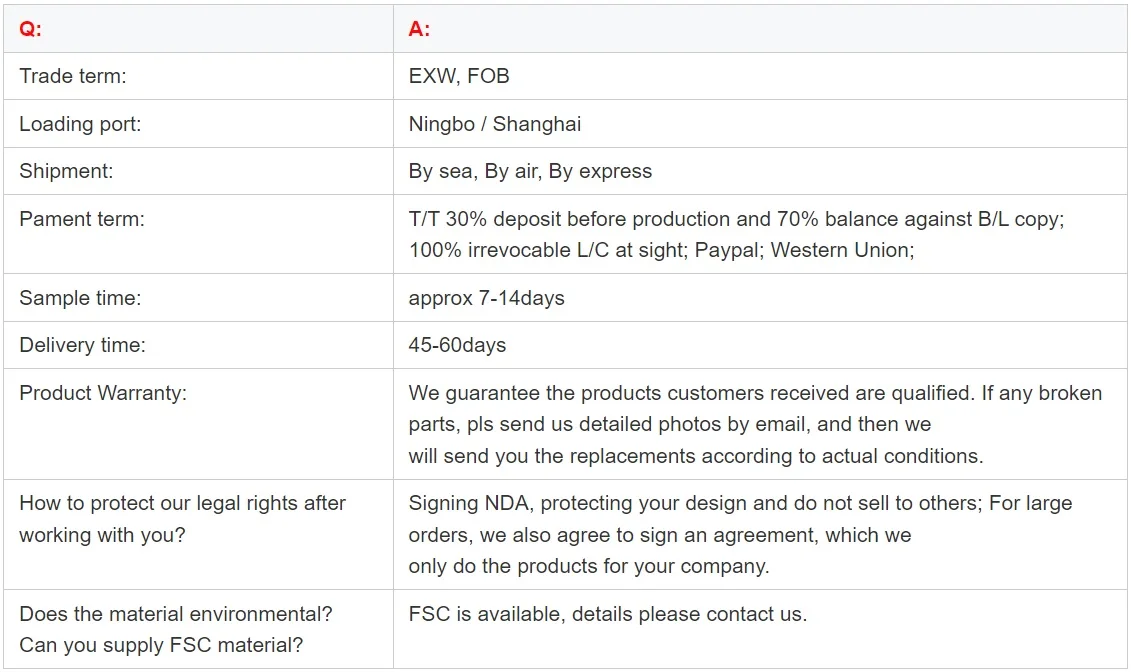Click "FSC is available, details please contact us"
The height and width of the screenshot is (672, 1131).
point(607,614)
